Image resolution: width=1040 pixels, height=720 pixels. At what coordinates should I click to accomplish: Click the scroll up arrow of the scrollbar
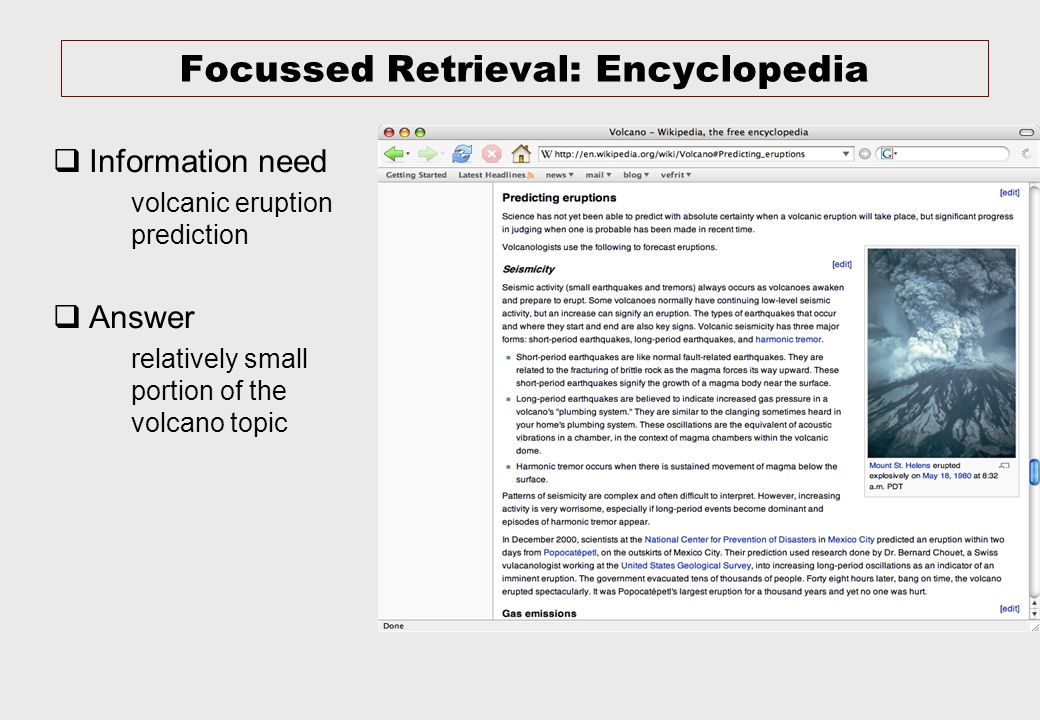point(1034,604)
